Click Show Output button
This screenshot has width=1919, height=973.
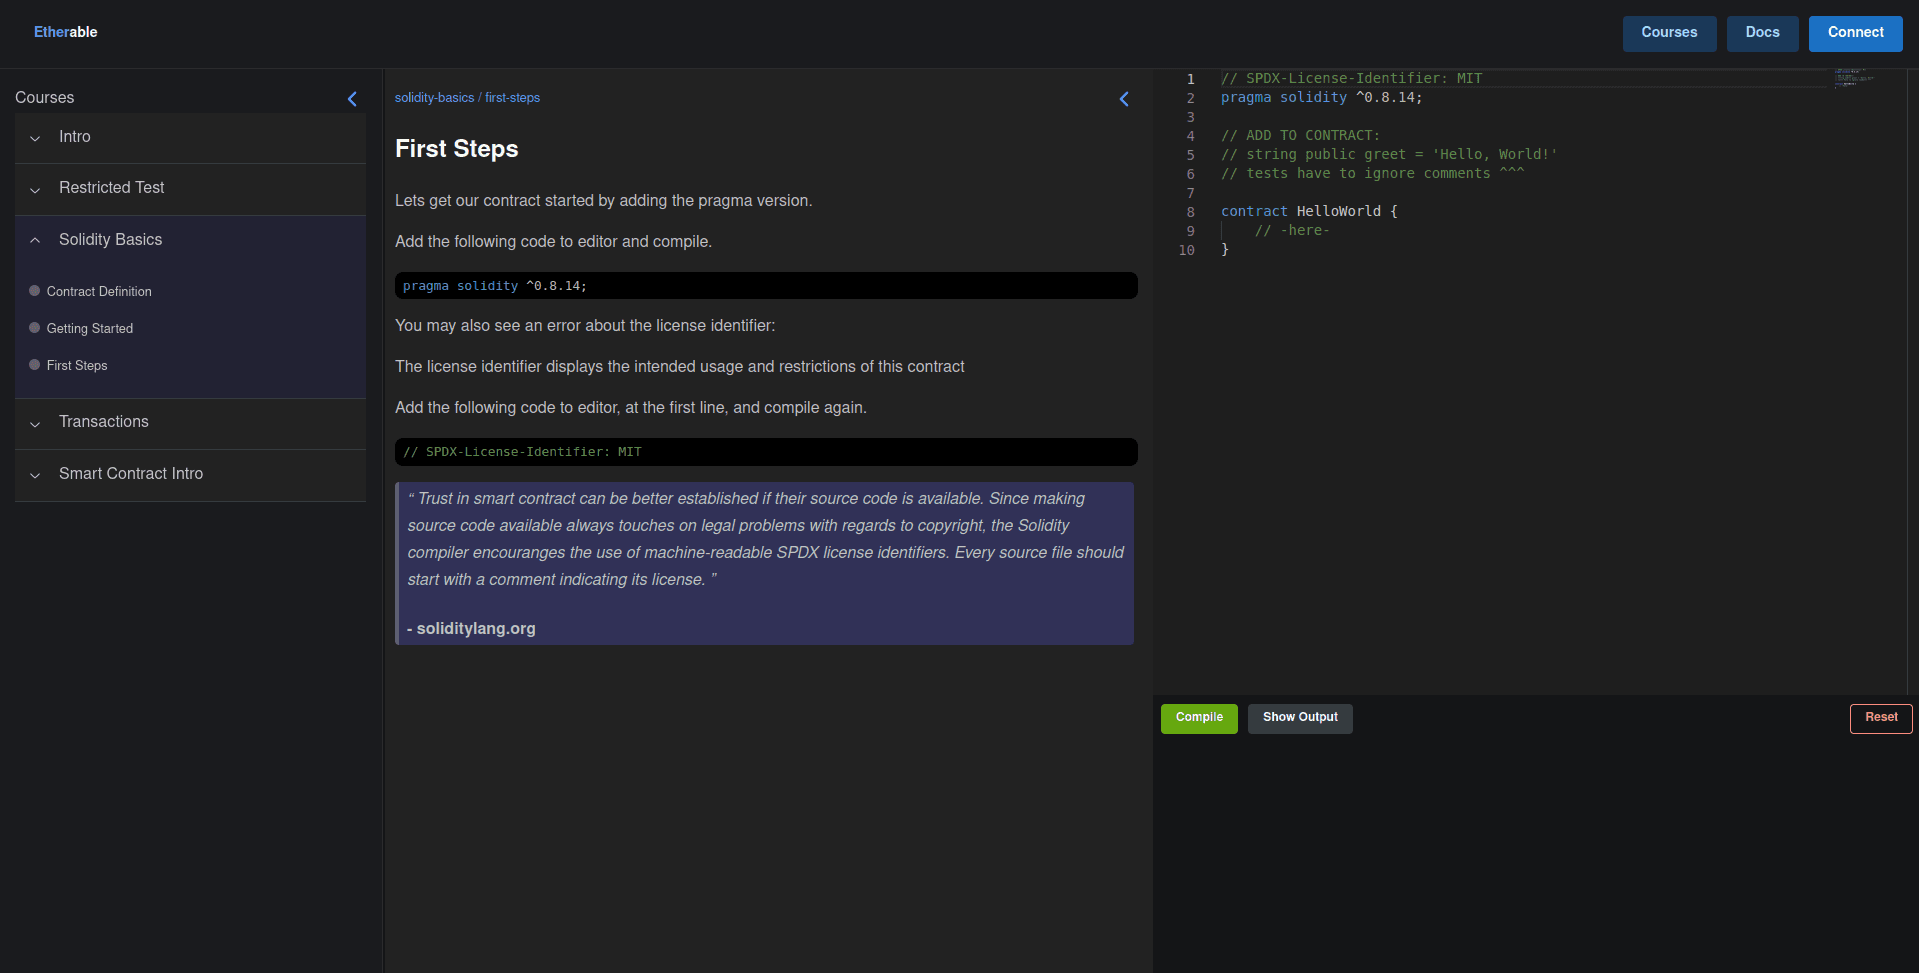(1299, 718)
